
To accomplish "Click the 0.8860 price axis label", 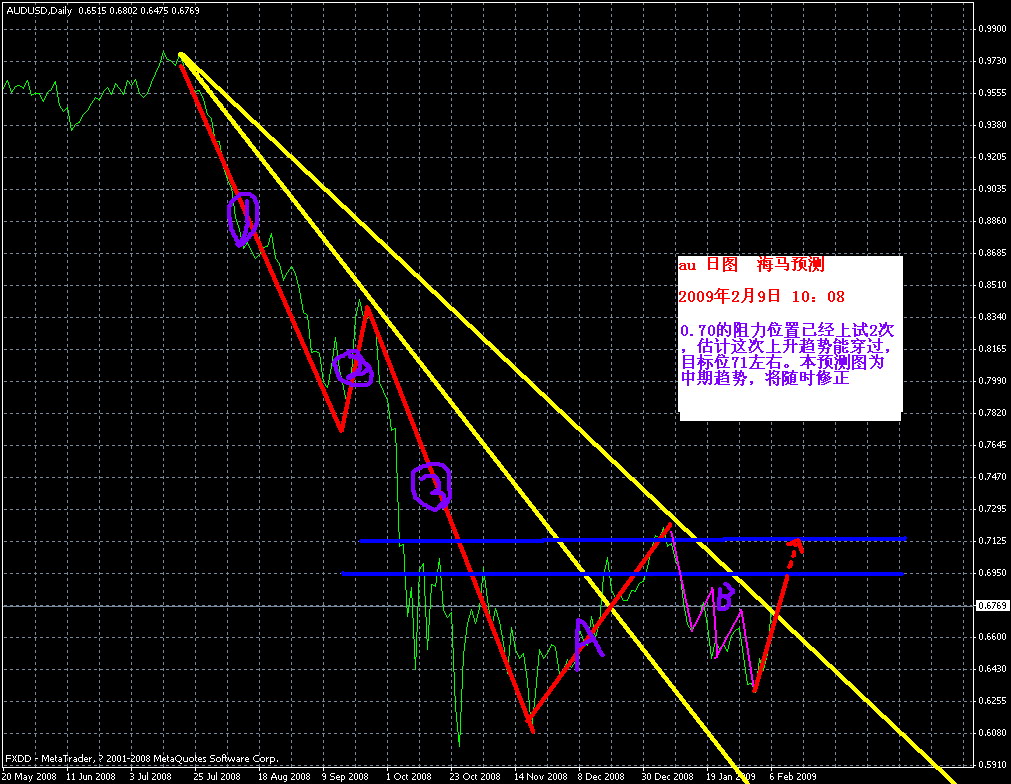I will point(992,220).
